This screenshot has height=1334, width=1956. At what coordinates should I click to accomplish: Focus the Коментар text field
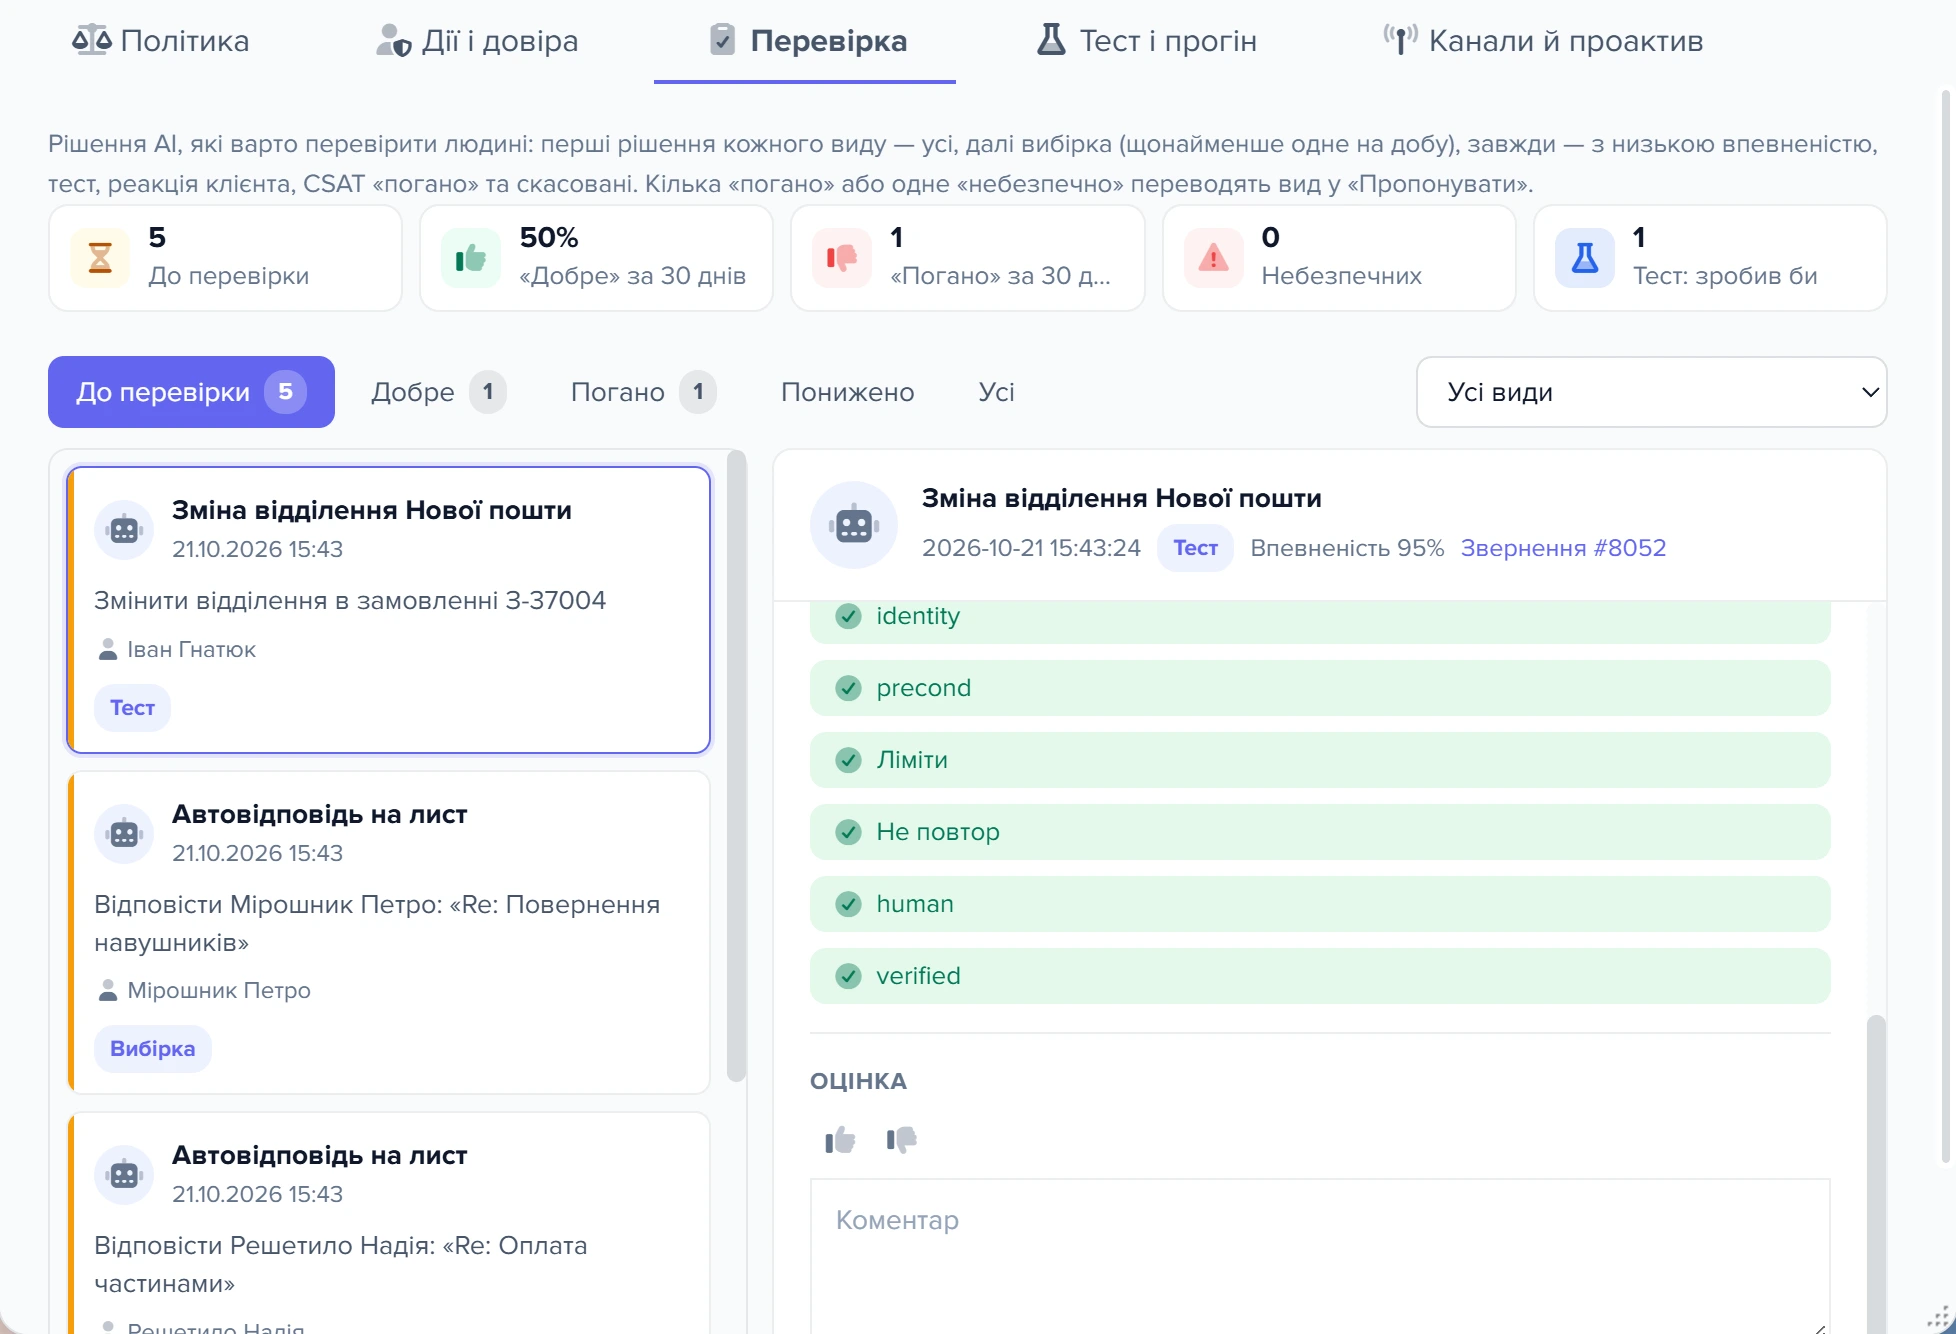pyautogui.click(x=1319, y=1256)
